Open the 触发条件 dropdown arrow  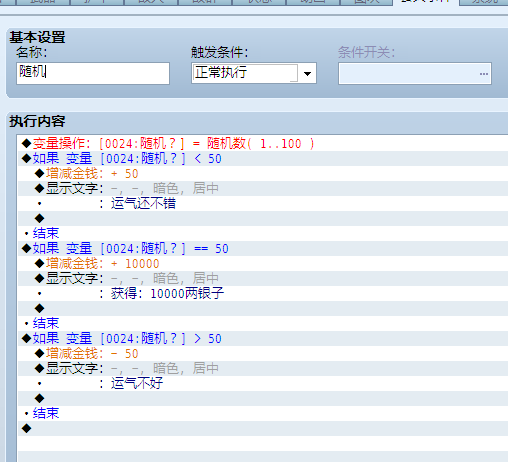point(307,73)
